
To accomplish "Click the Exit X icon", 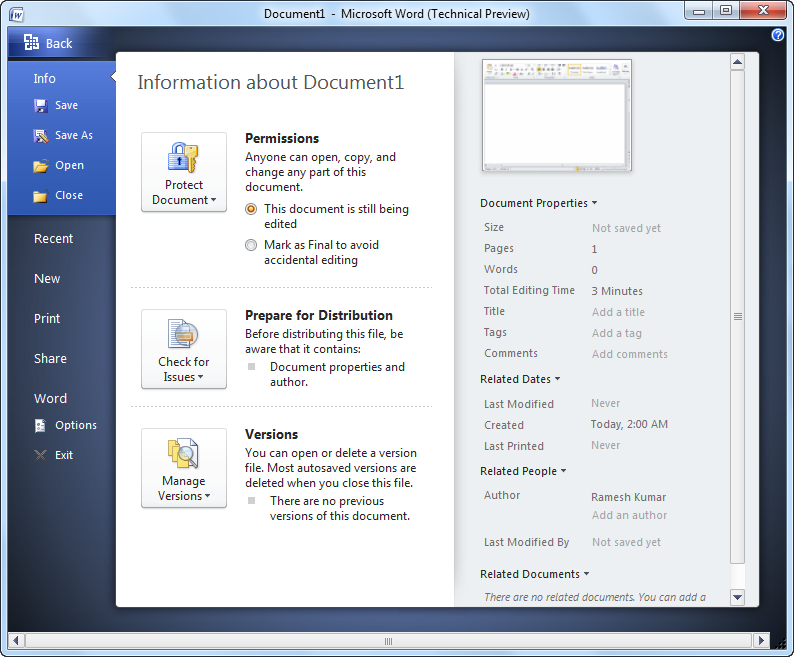I will pos(40,455).
